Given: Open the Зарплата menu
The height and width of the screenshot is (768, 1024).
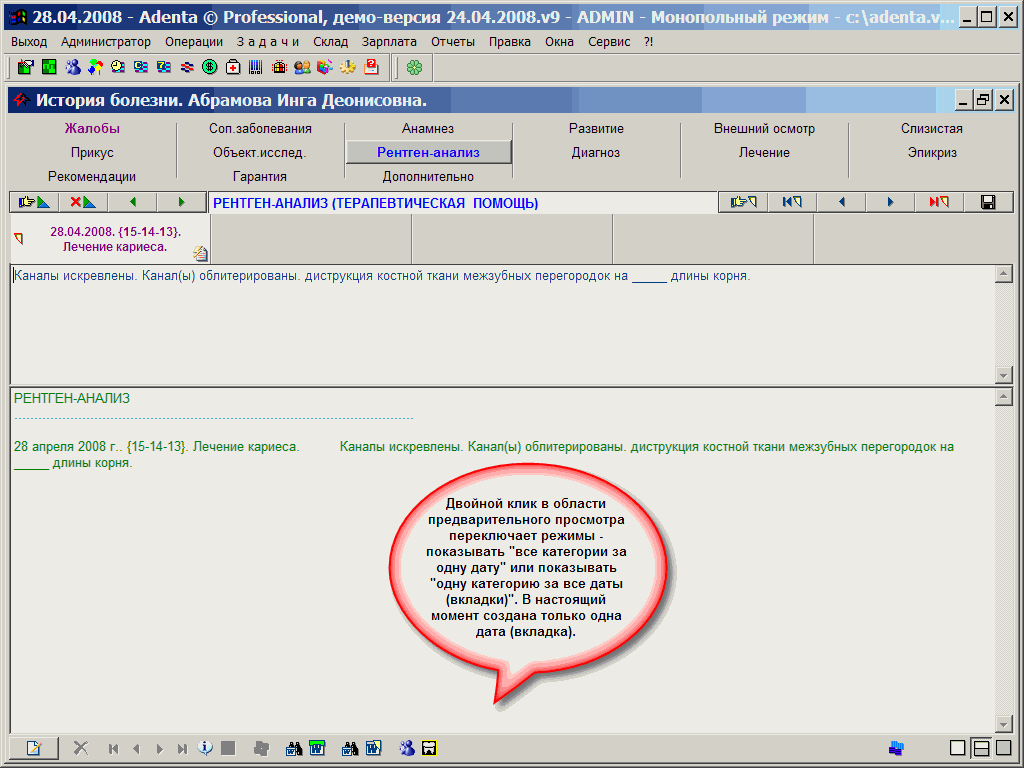Looking at the screenshot, I should 390,42.
